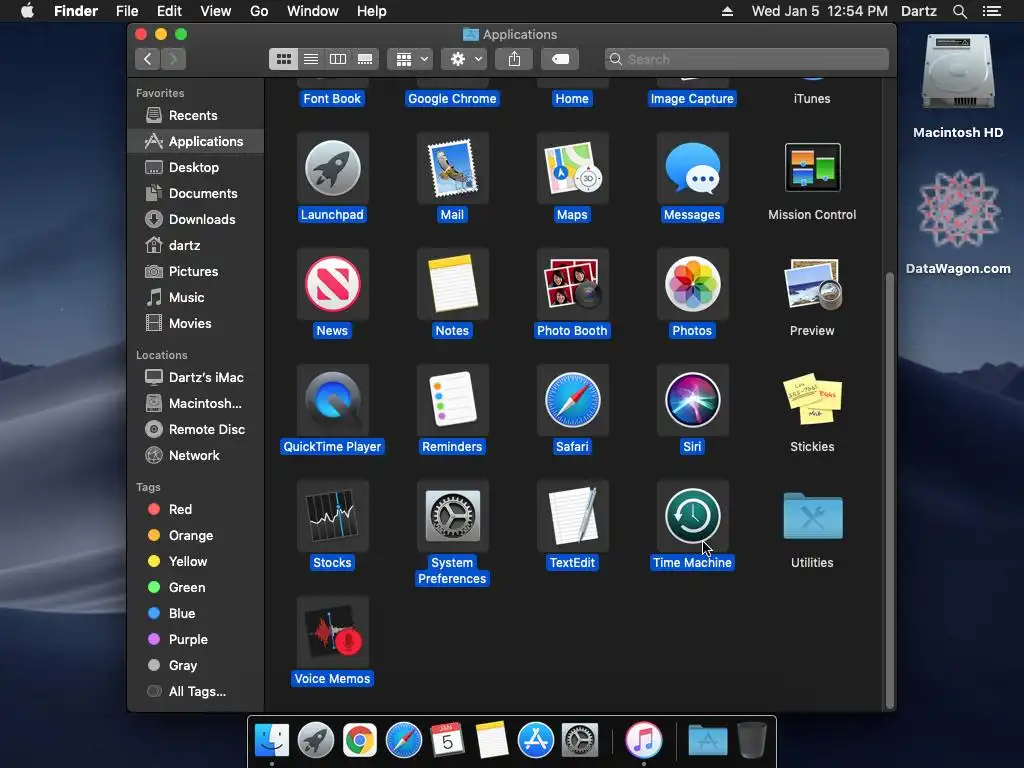Select the Safari app icon in Finder

[572, 400]
